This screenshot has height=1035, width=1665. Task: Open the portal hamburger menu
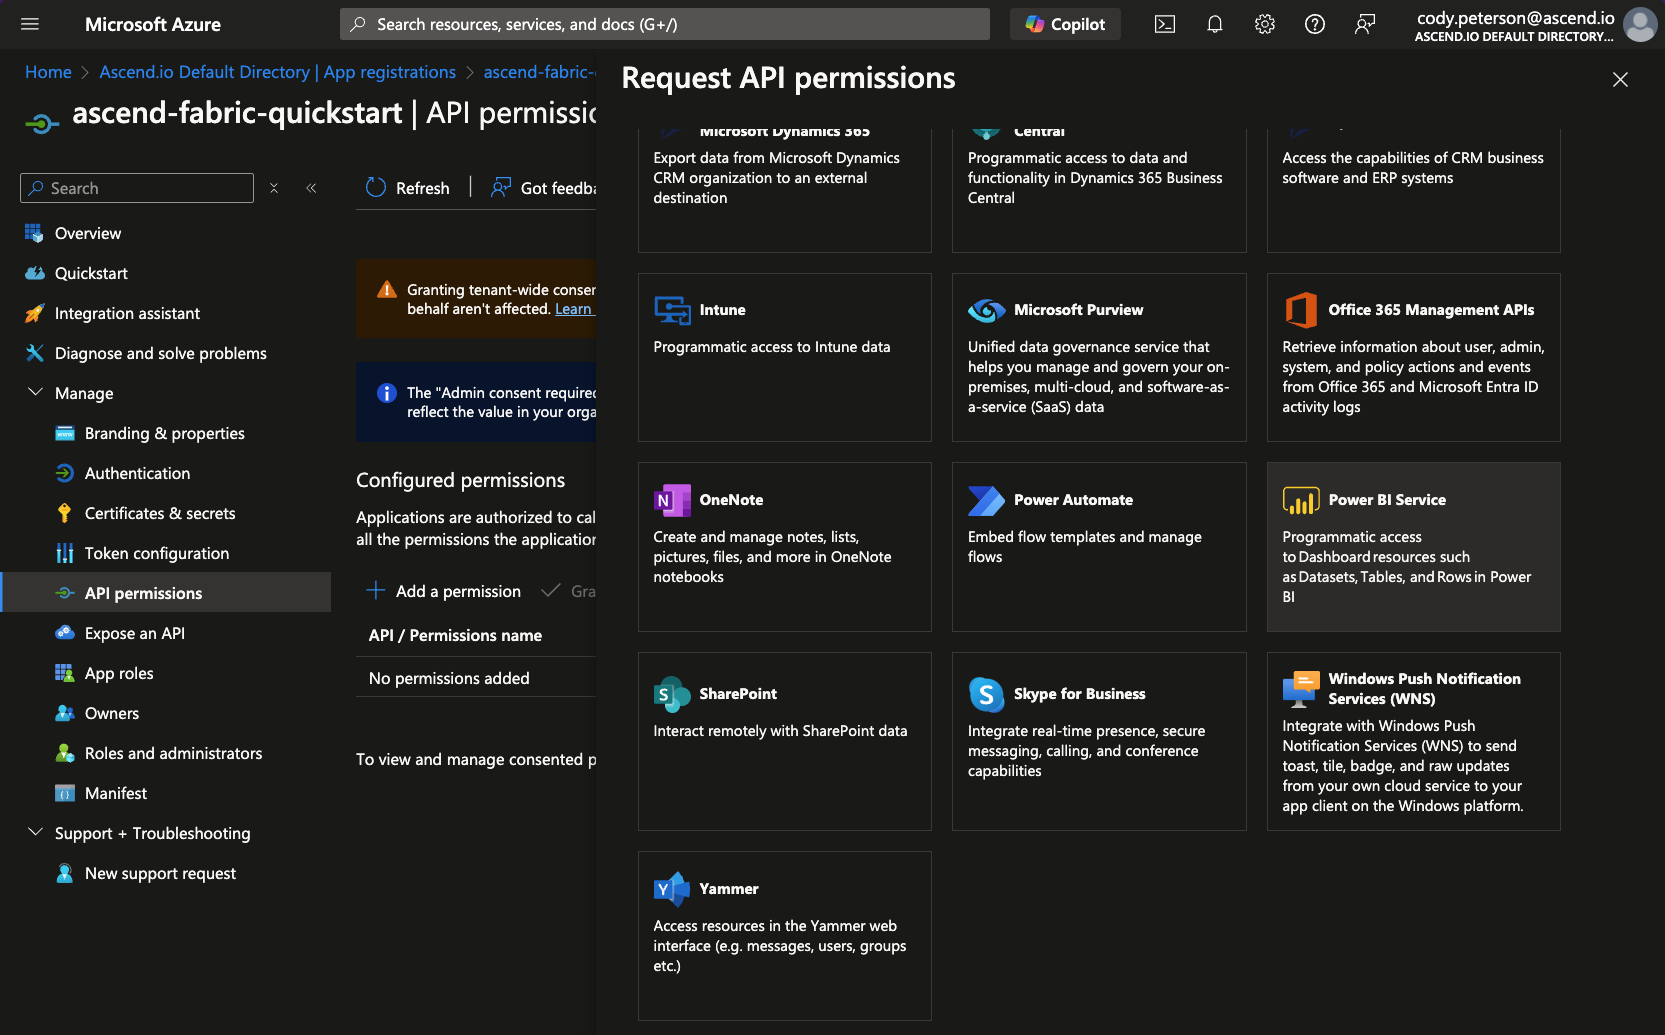coord(30,24)
